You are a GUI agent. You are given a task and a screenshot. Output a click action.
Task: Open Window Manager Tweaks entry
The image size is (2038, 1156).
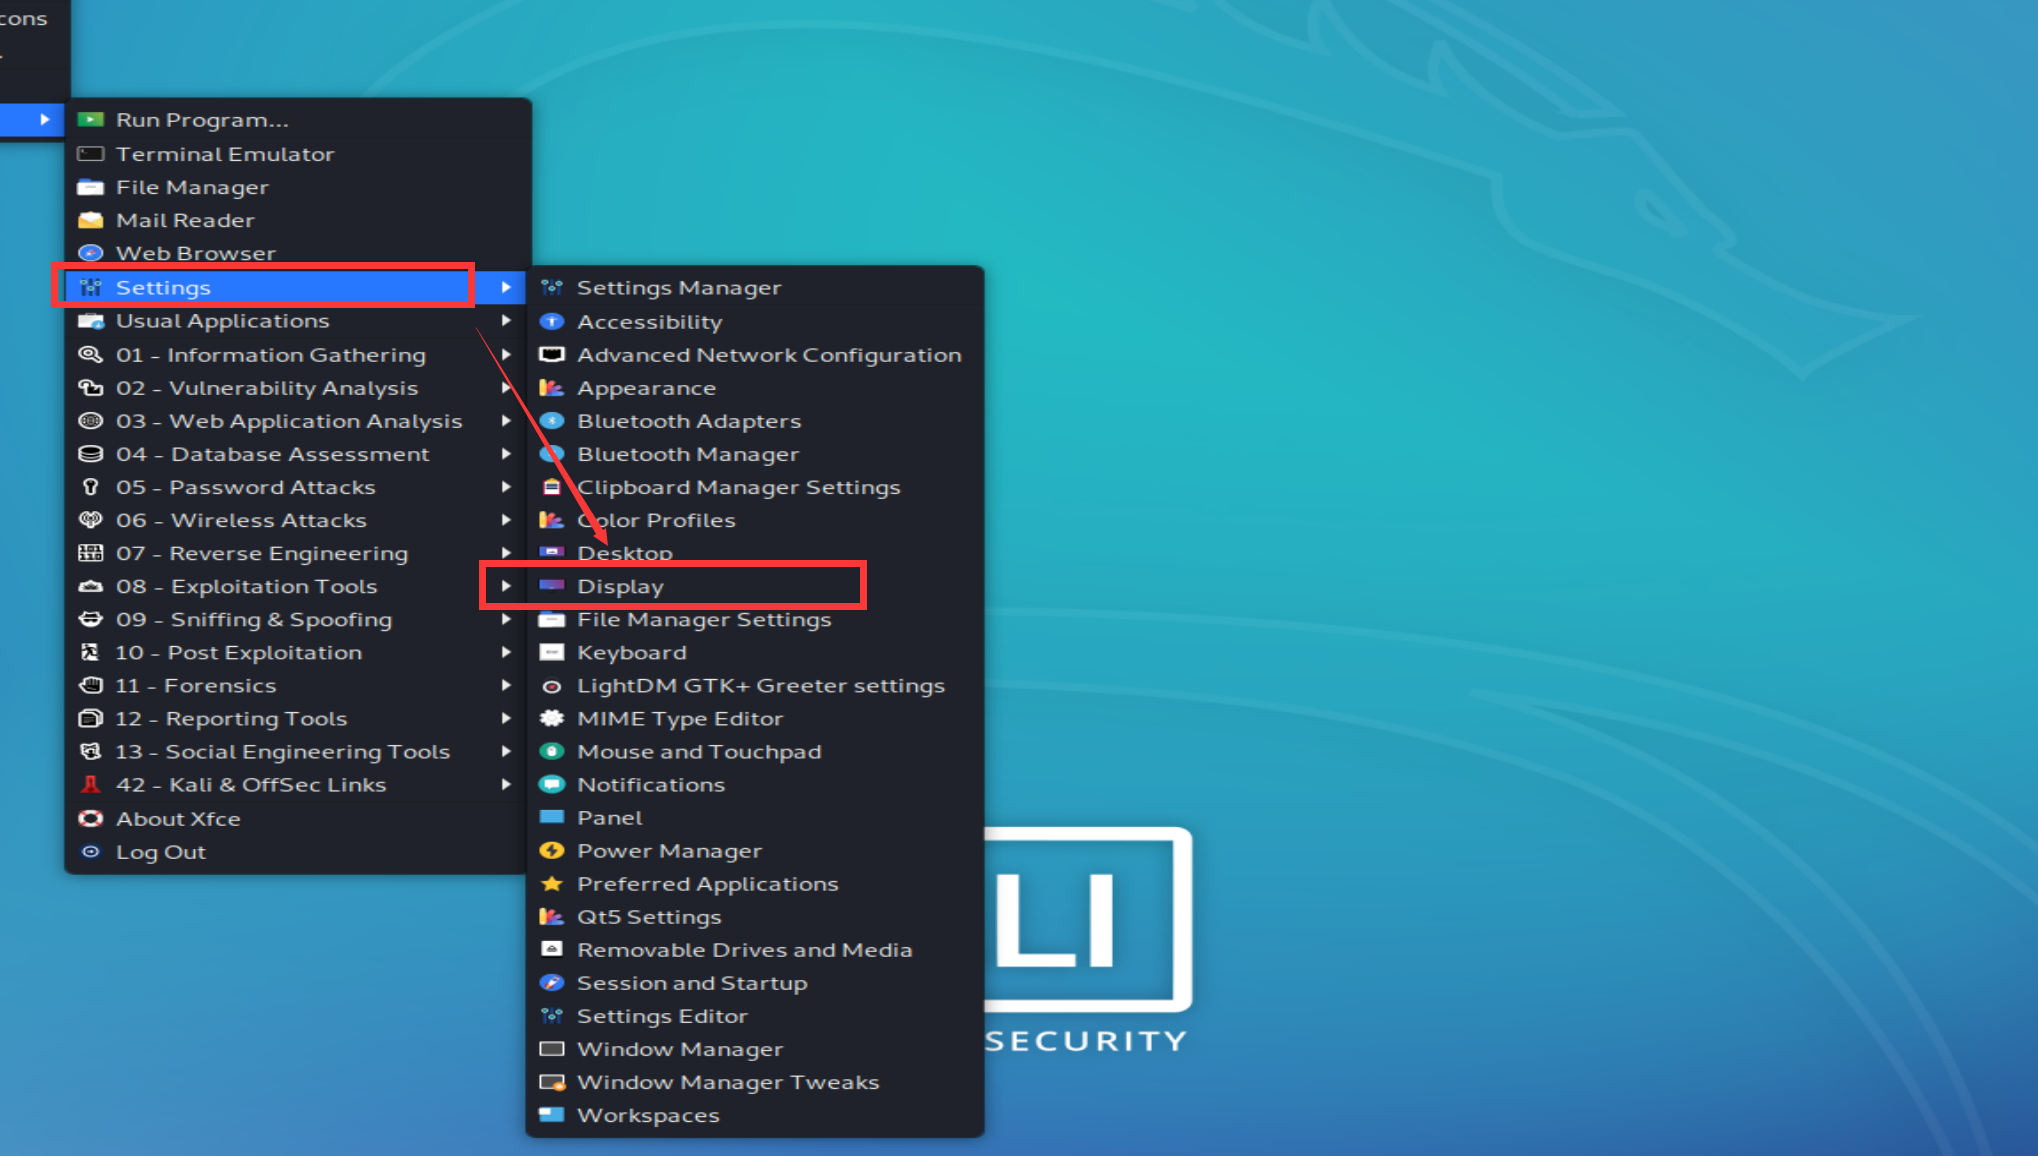[x=727, y=1082]
